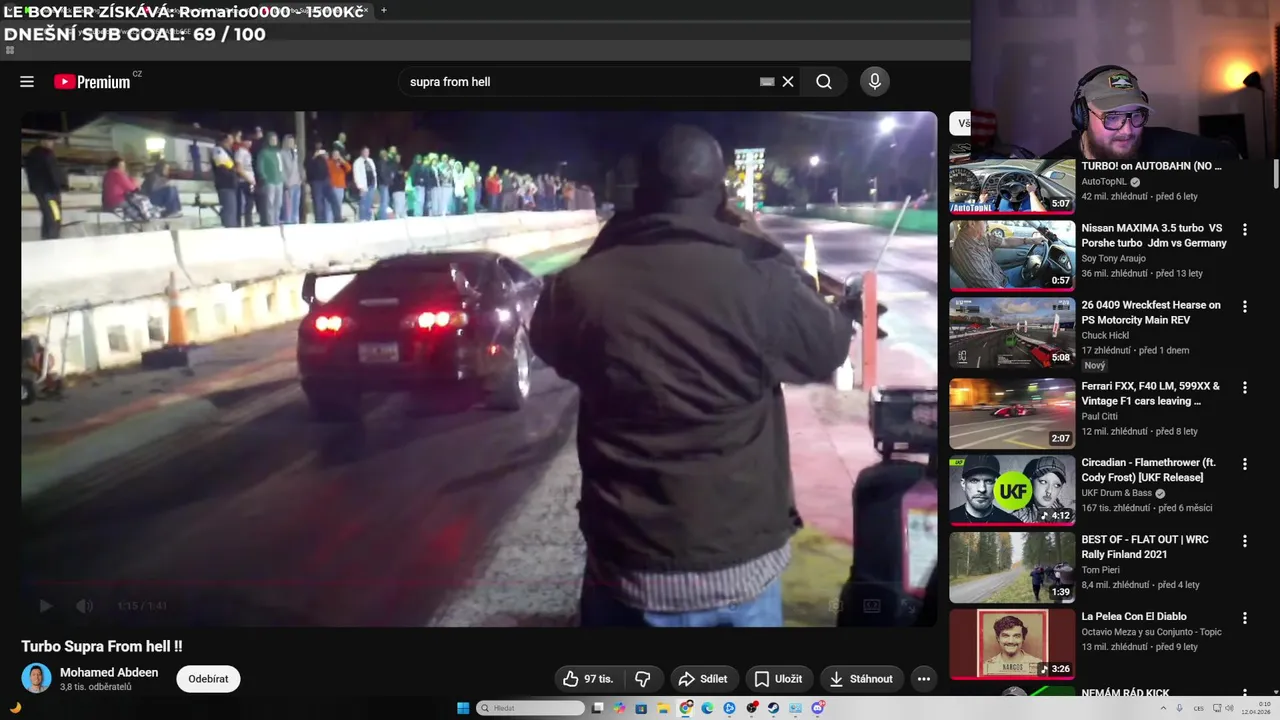Open more actions menu under video
The image size is (1280, 720).
pos(924,679)
